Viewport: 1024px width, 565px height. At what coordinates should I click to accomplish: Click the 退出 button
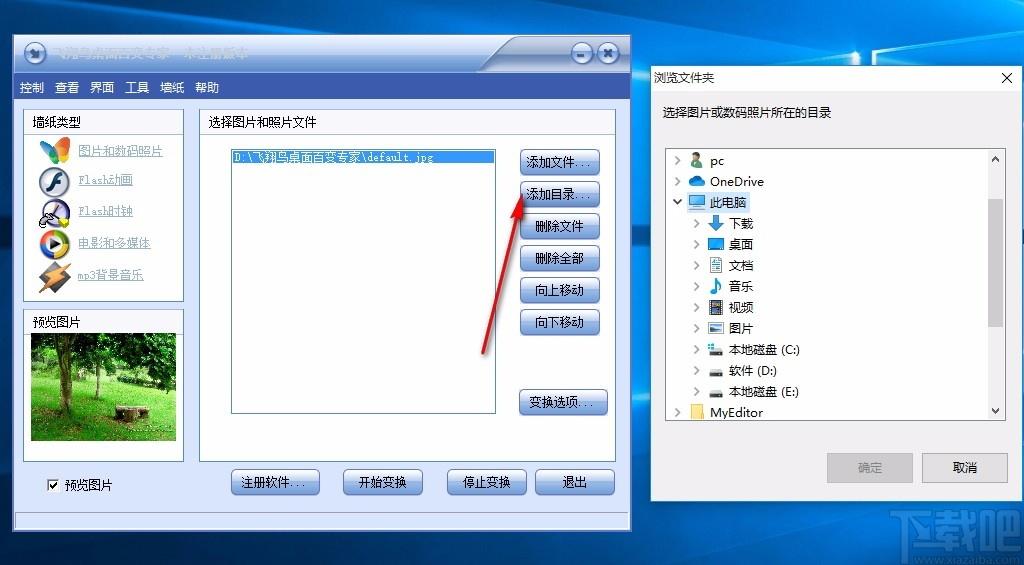[x=575, y=483]
